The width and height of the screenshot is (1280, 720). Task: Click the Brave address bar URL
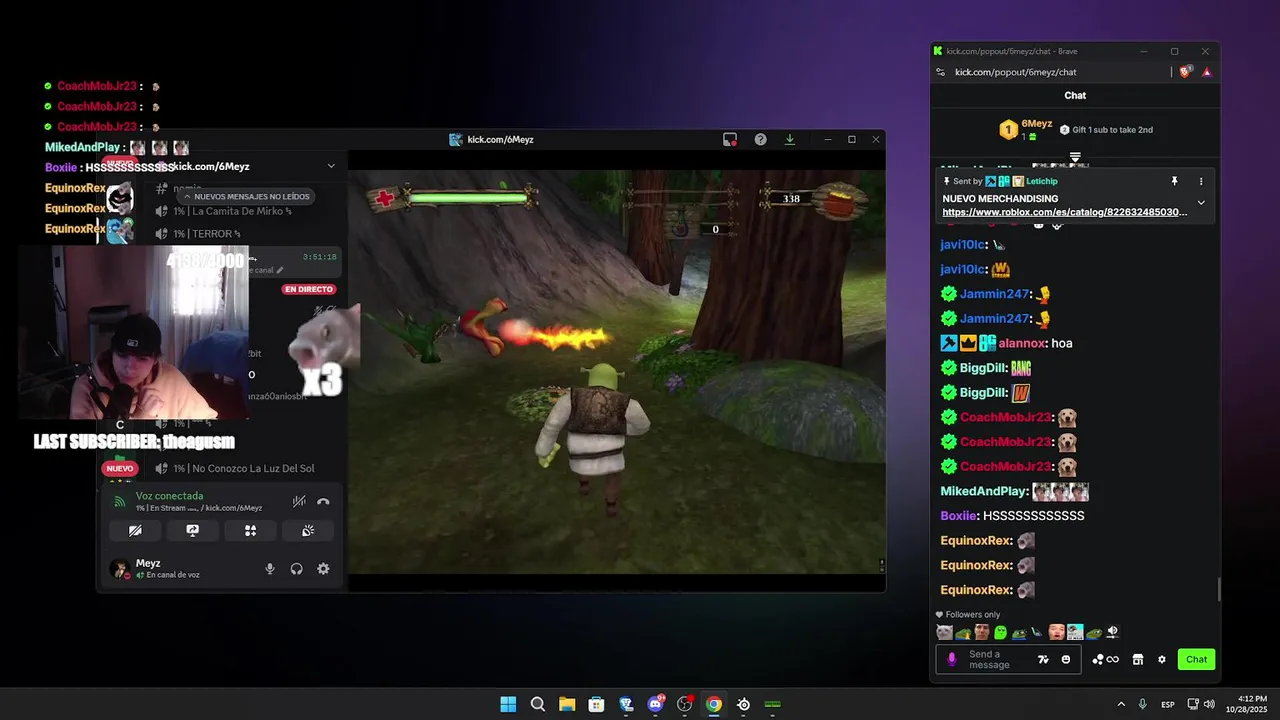coord(1015,72)
